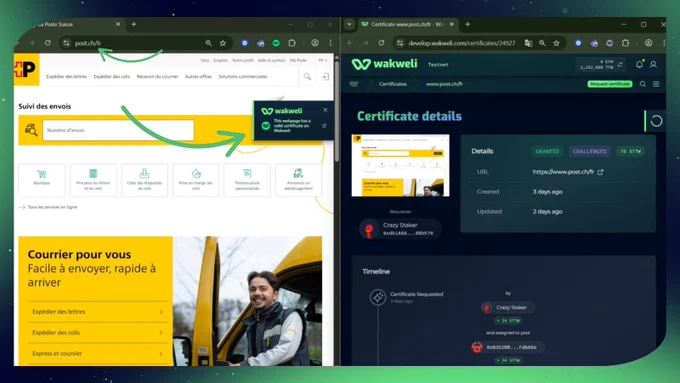
Task: Refresh the token balance in Wakweli header
Action: pyautogui.click(x=620, y=65)
